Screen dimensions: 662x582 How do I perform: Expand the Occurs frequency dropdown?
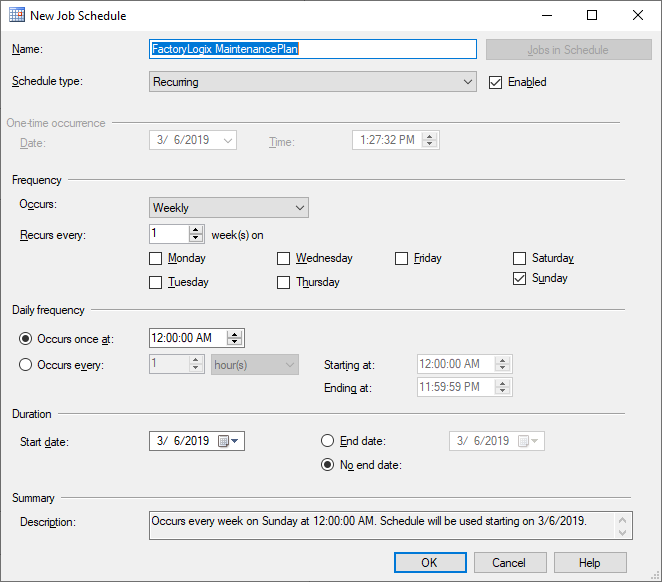point(300,208)
